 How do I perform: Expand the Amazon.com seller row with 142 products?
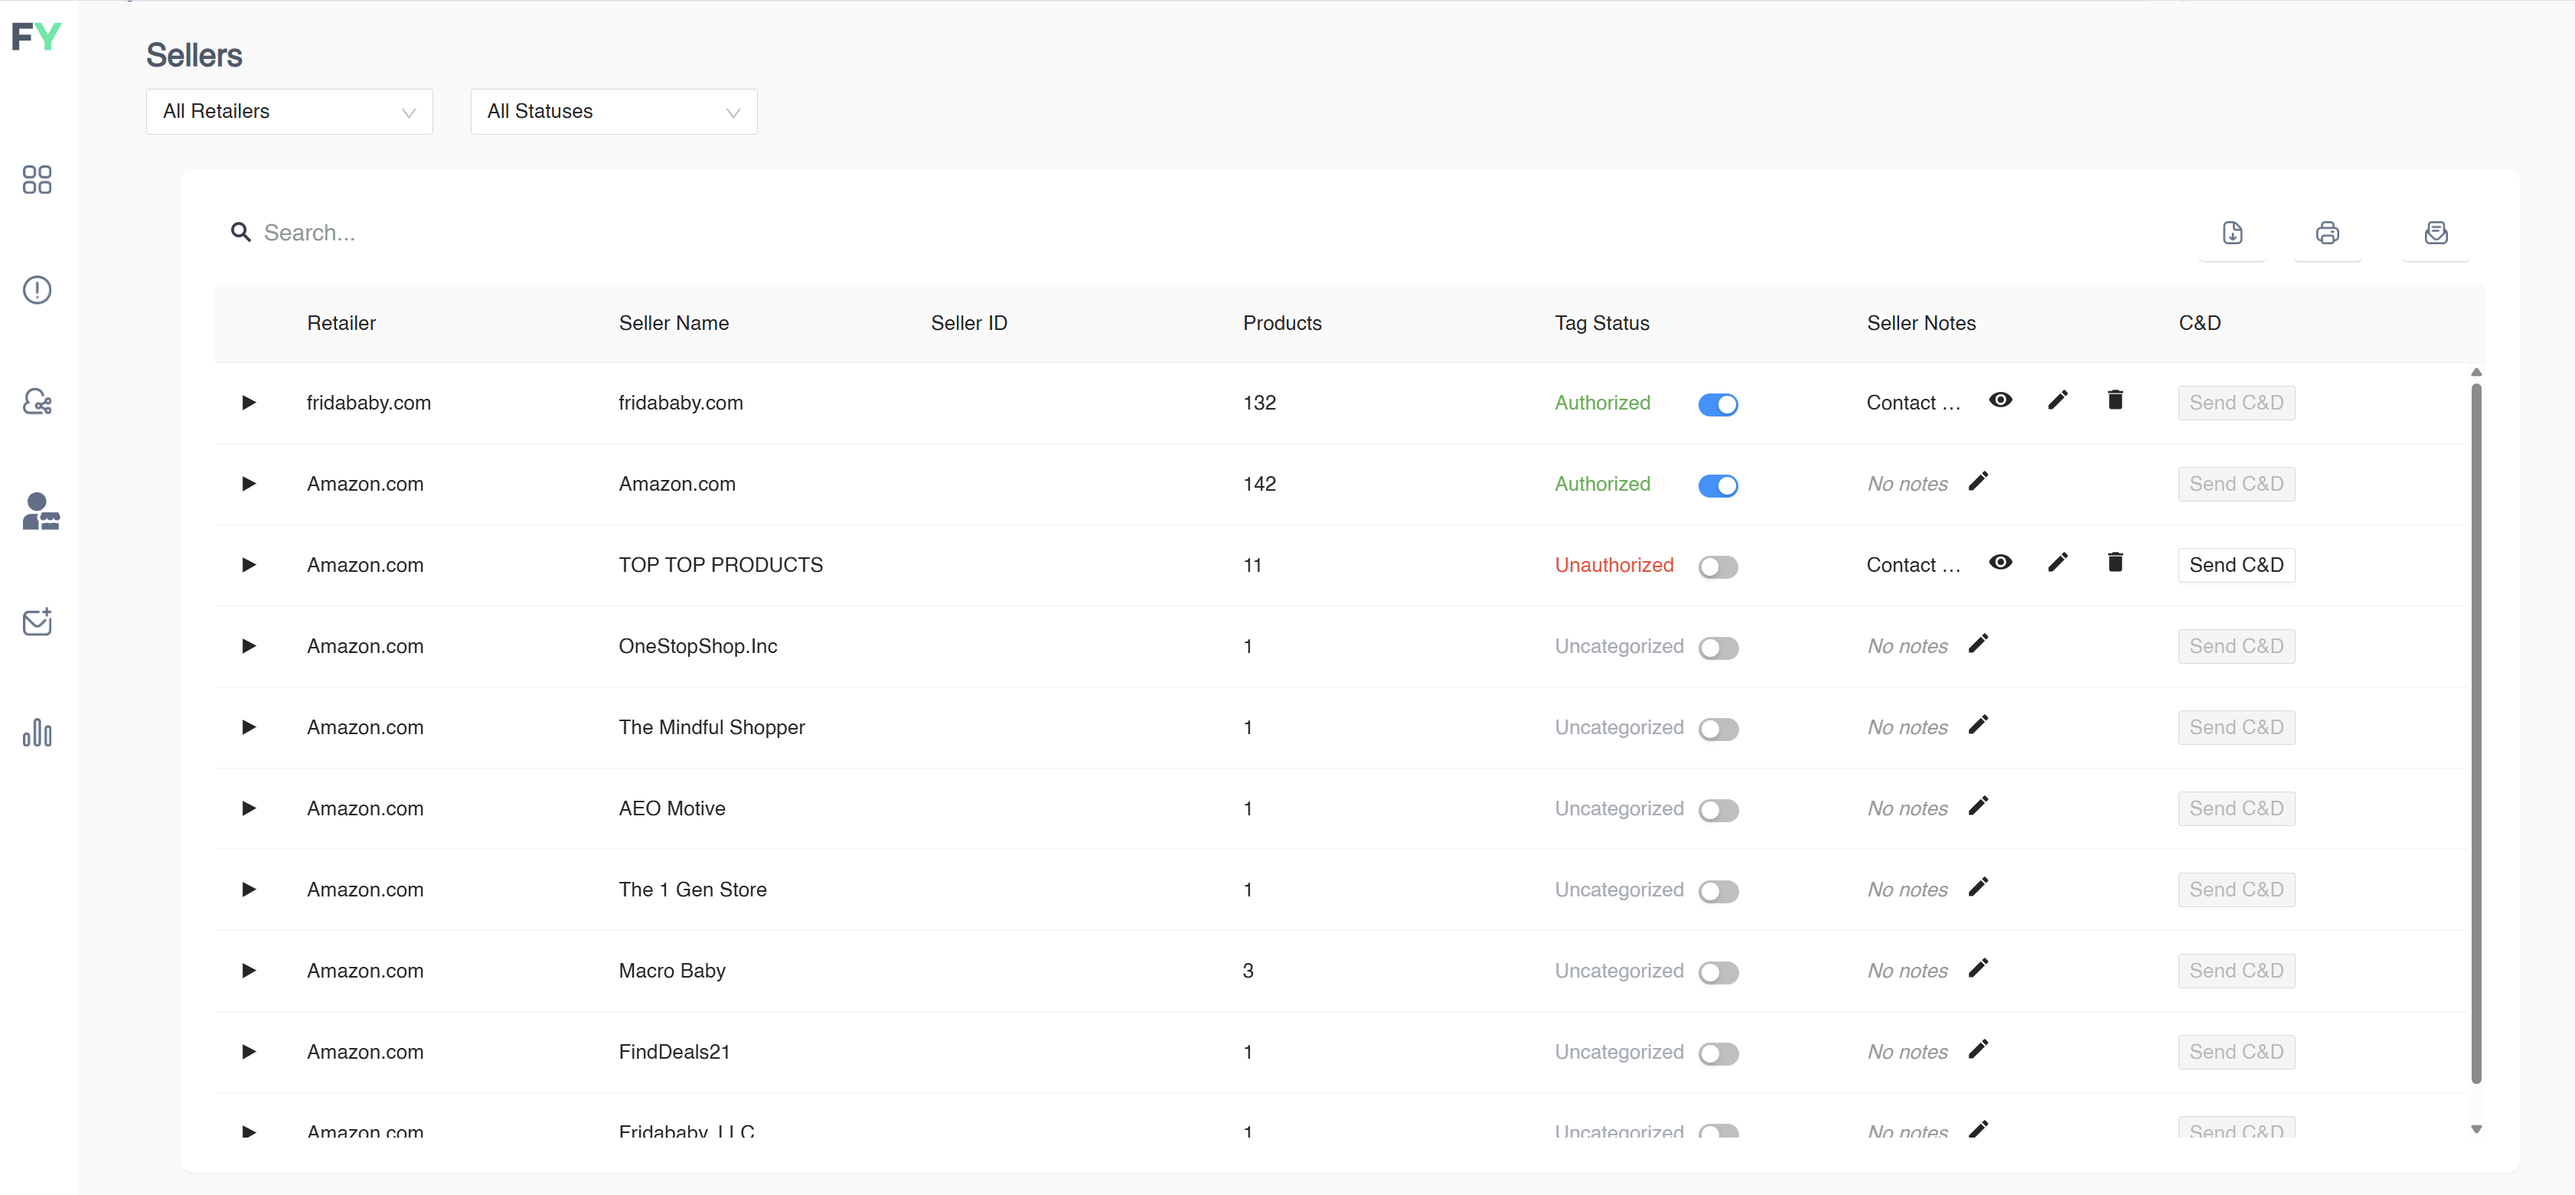(x=249, y=484)
